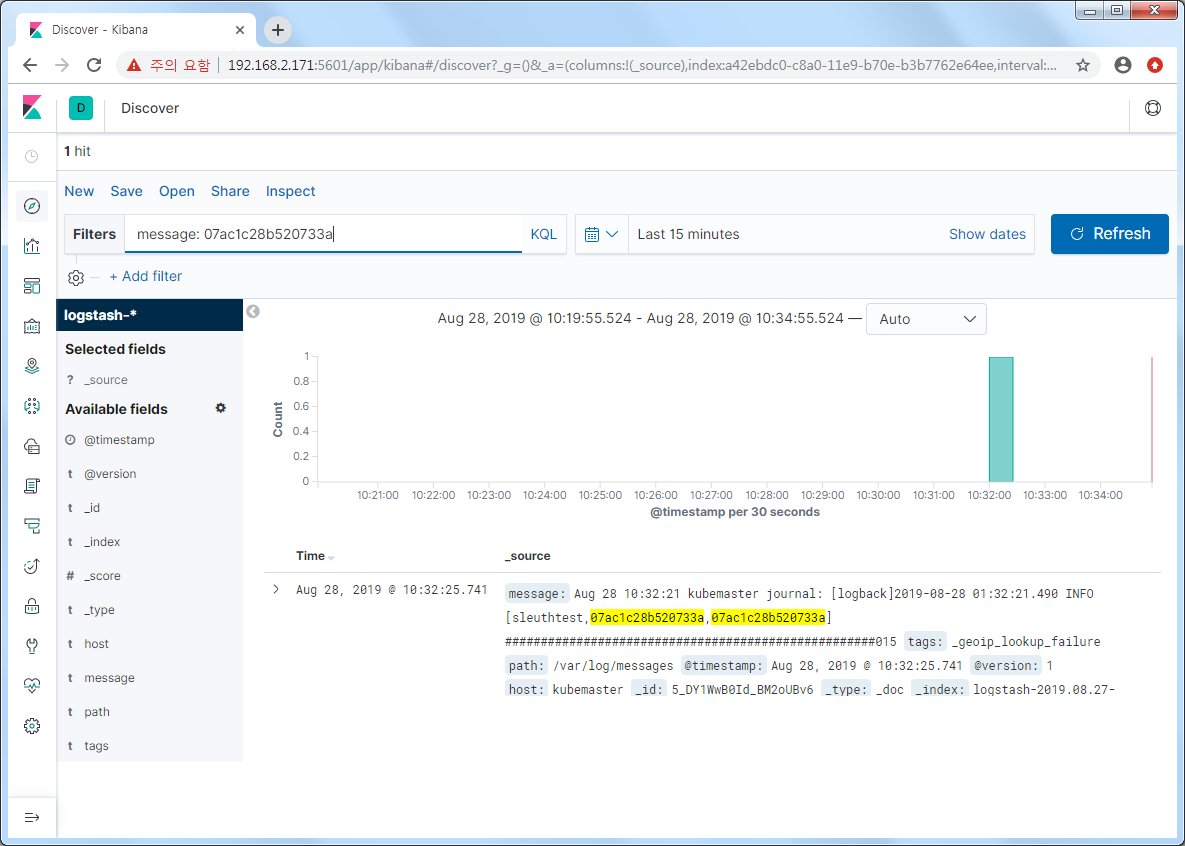Viewport: 1185px width, 846px height.
Task: Open filter options gear beside Add filter
Action: tap(76, 277)
